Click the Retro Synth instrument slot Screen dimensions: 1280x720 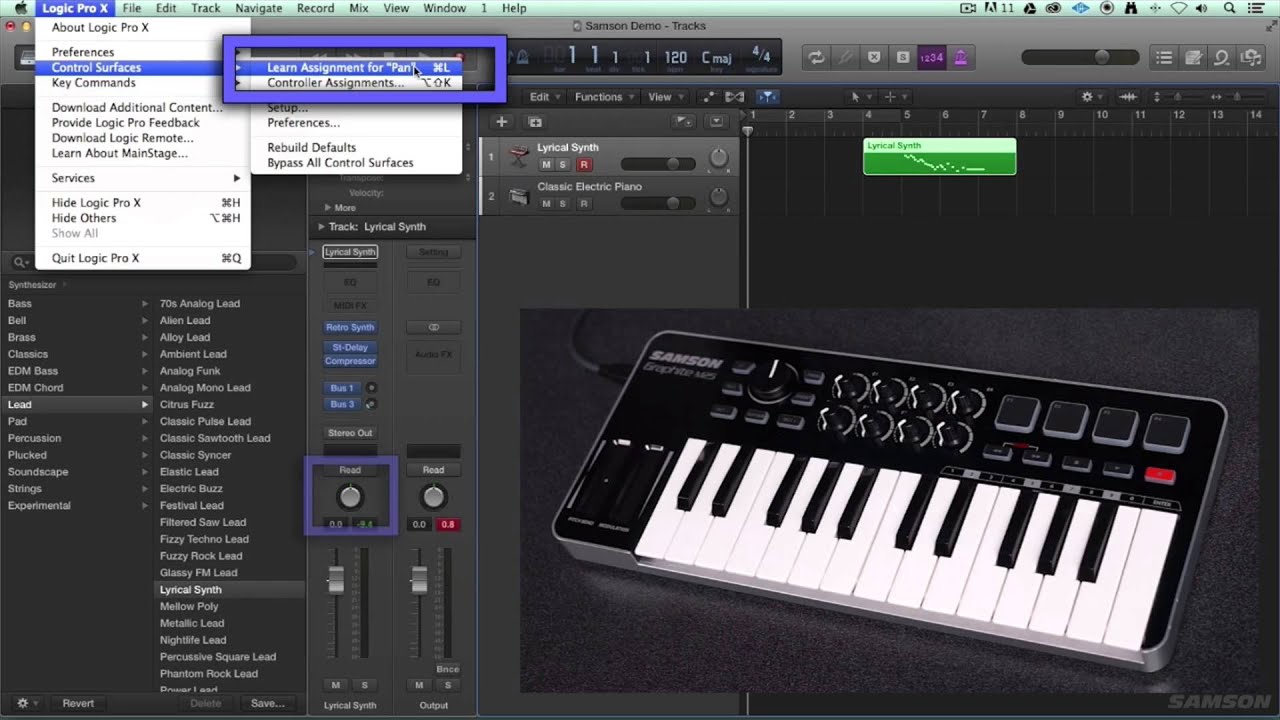(350, 327)
